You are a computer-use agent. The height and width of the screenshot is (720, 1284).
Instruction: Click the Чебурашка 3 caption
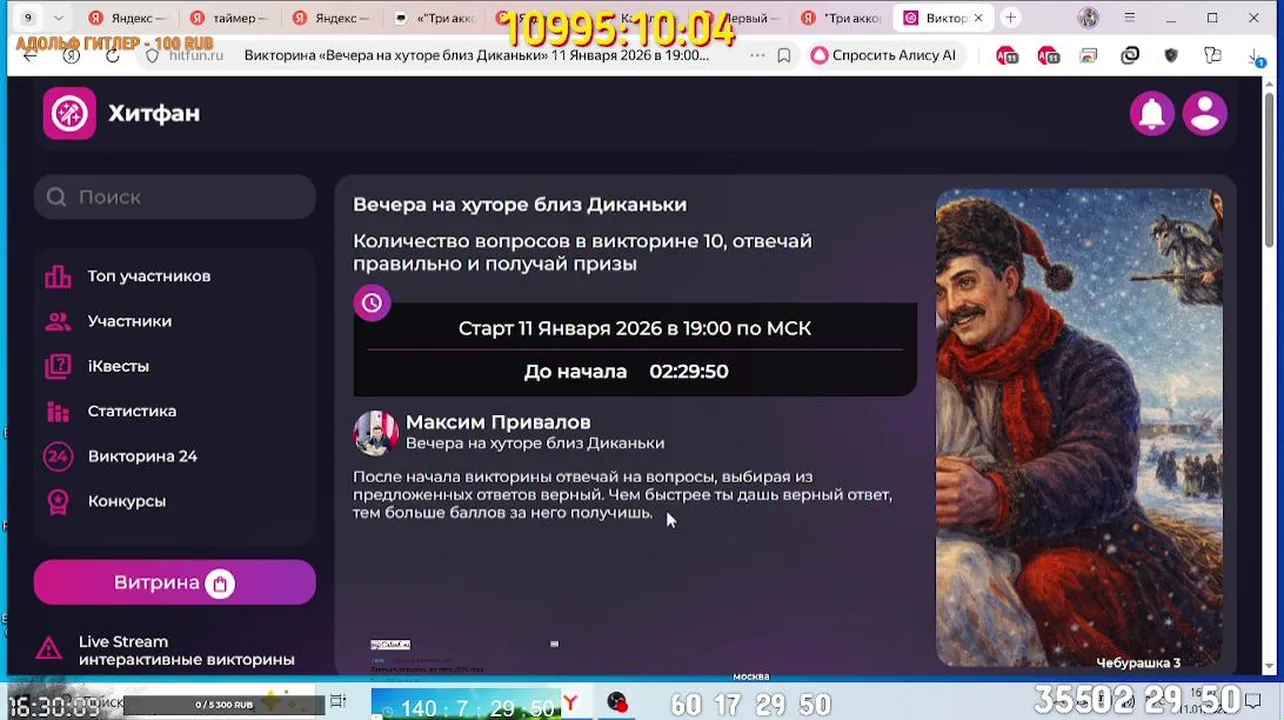(1138, 663)
